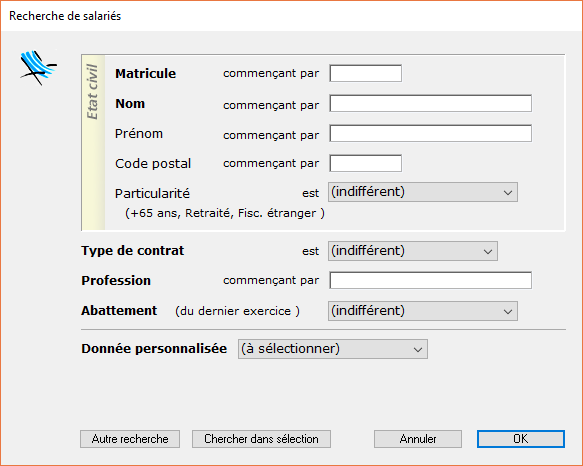Click Chercher dans sélection button

(x=261, y=439)
